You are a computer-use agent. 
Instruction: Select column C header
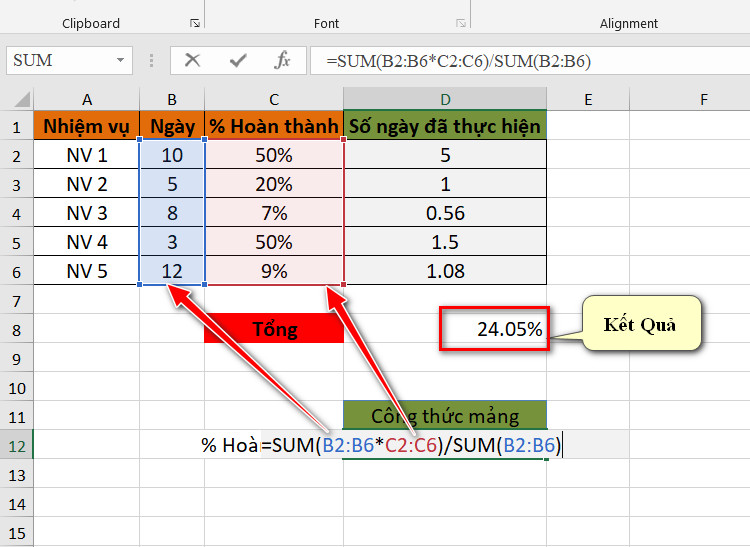[274, 99]
